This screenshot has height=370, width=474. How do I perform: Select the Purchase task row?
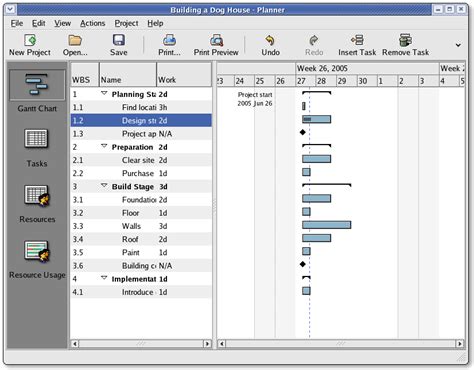click(x=141, y=173)
